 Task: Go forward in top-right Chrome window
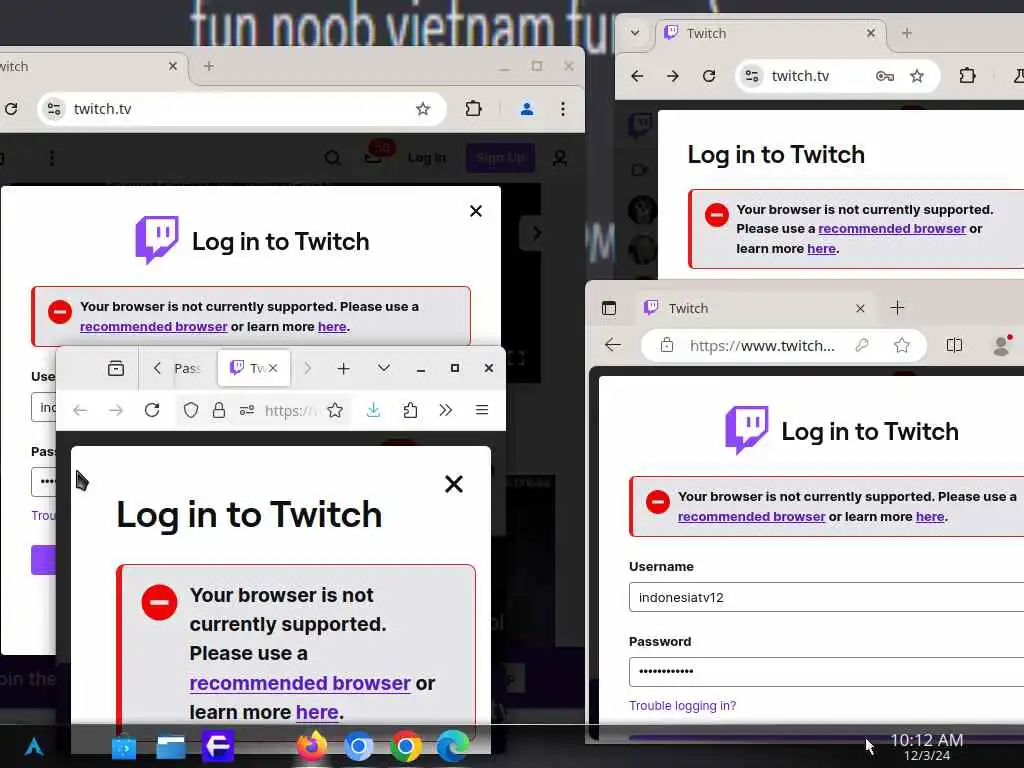pos(673,76)
